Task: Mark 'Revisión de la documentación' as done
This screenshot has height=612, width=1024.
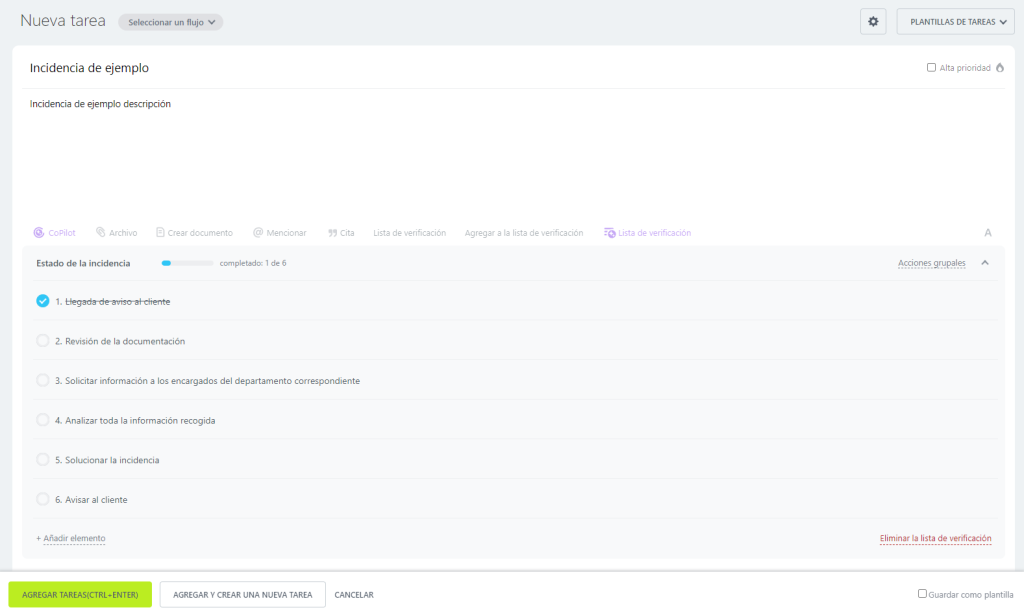Action: click(x=43, y=341)
